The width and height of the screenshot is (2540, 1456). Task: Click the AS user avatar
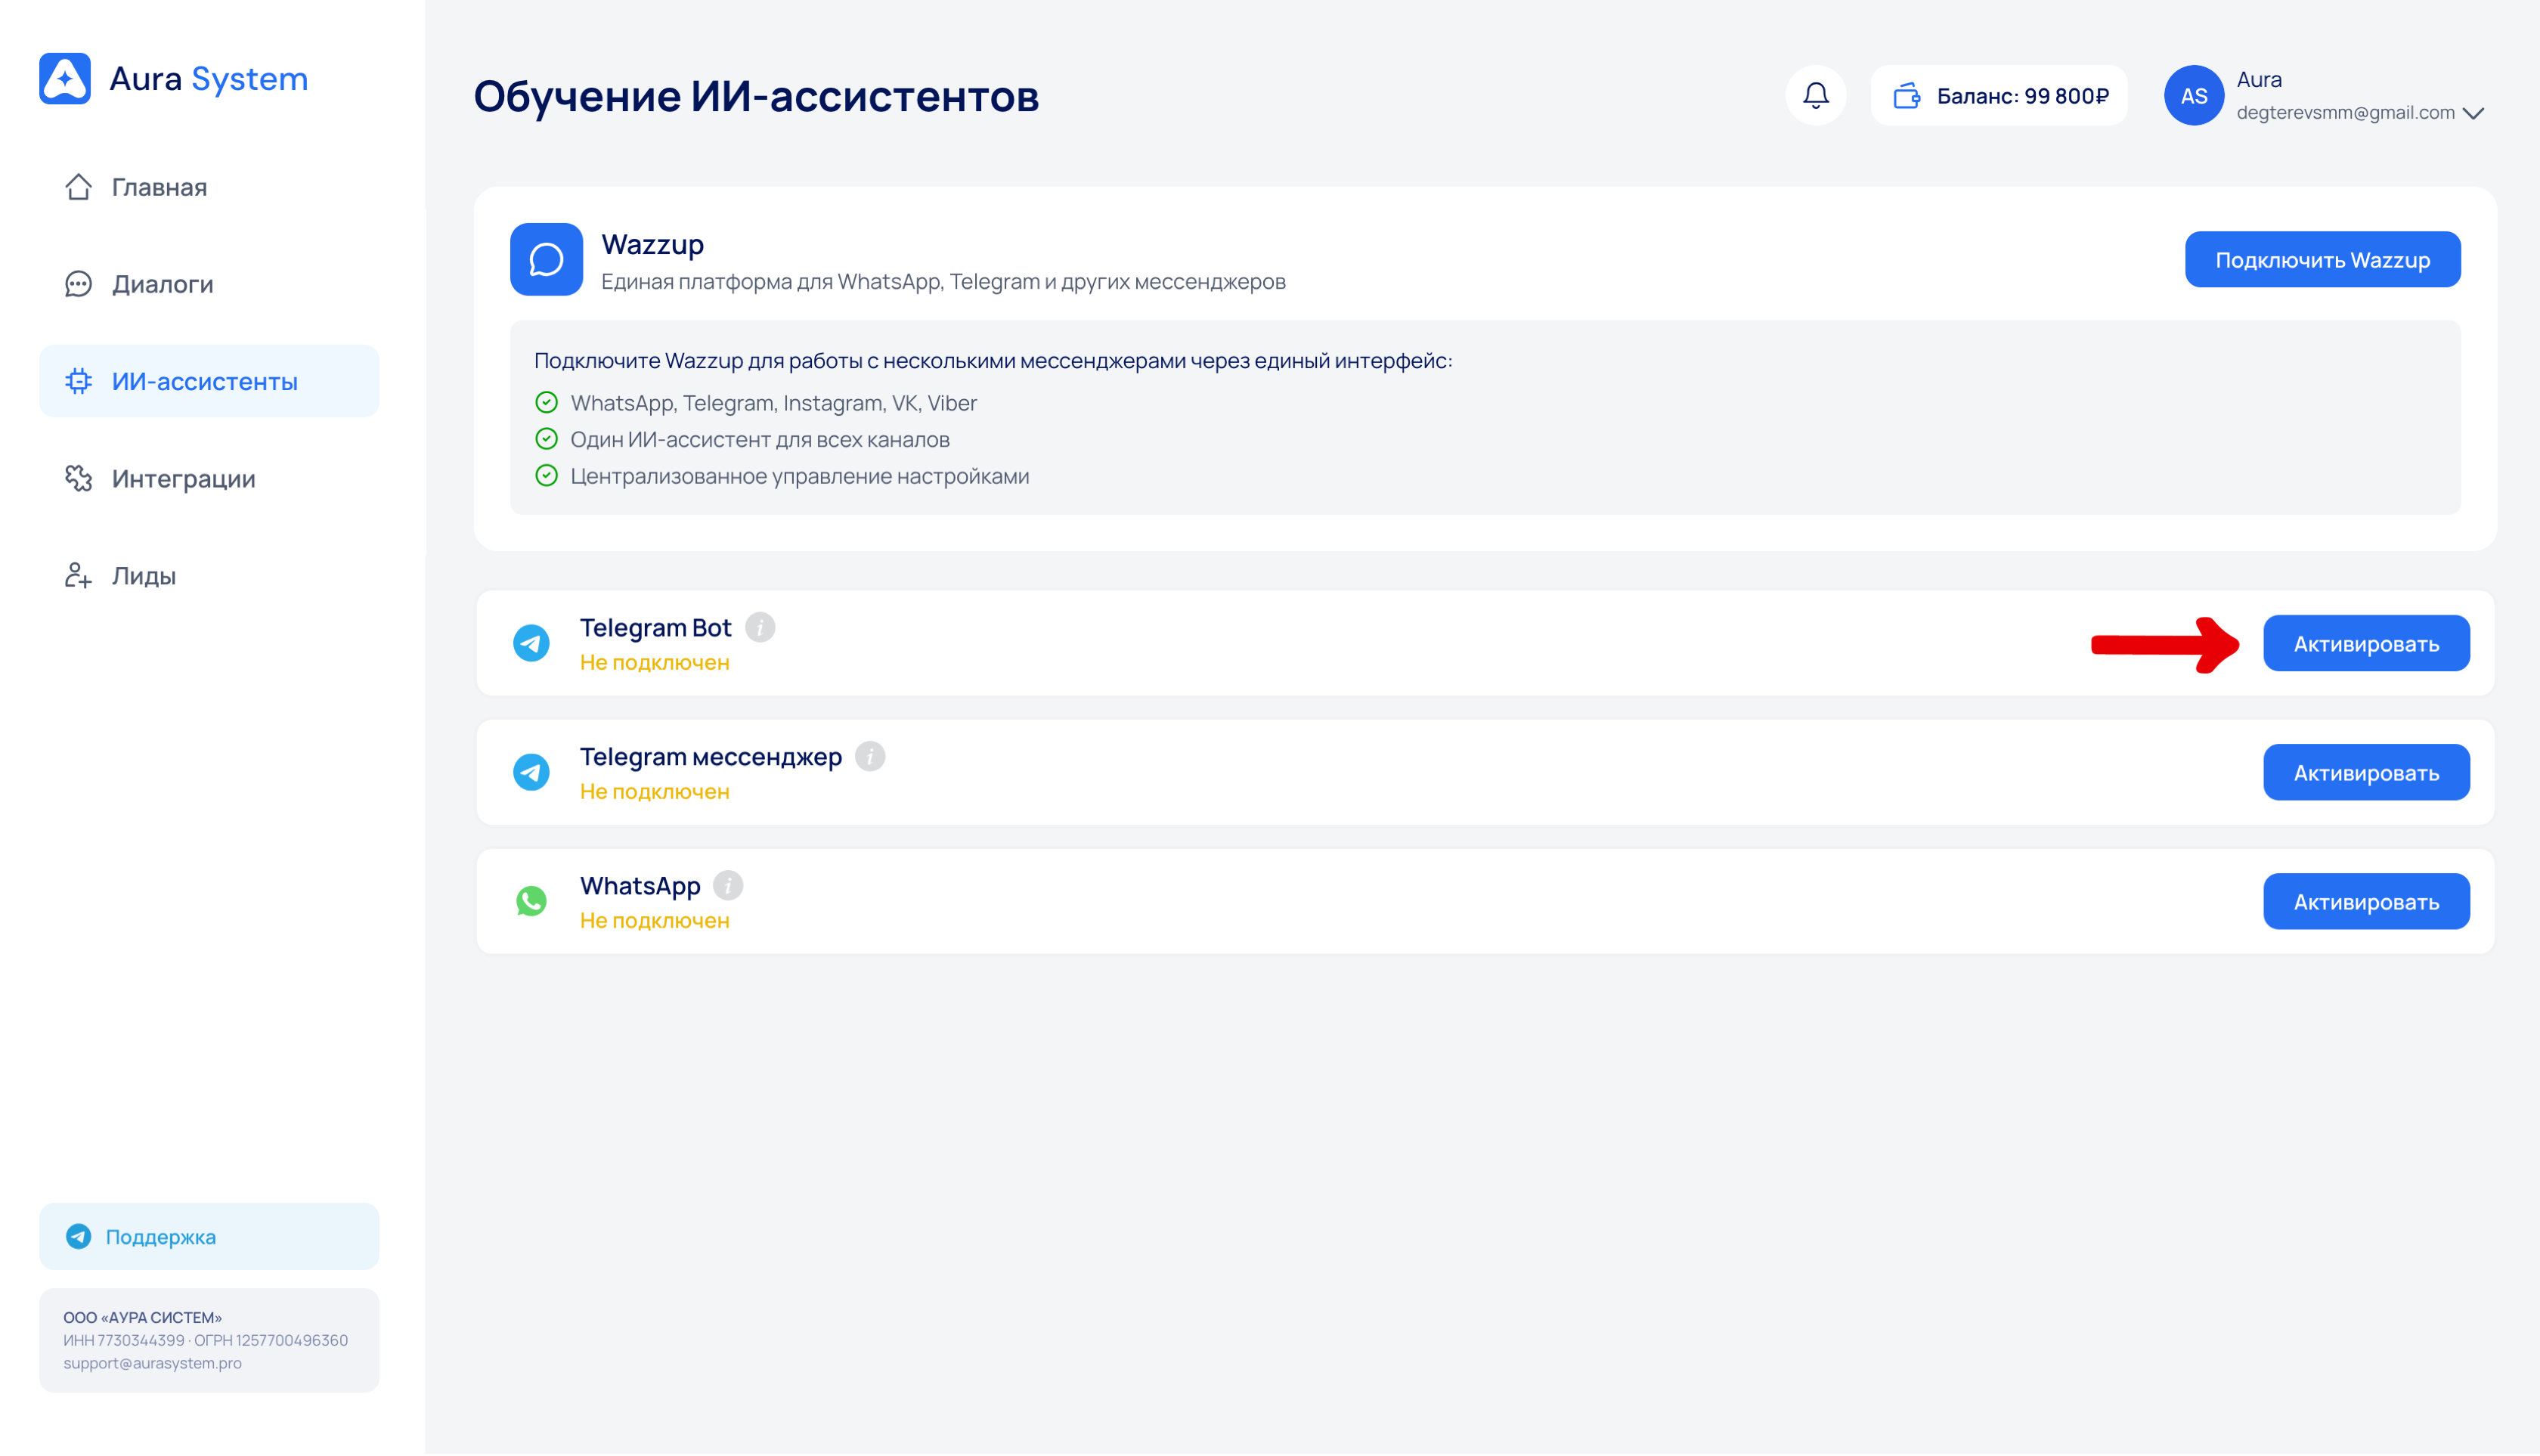point(2193,96)
